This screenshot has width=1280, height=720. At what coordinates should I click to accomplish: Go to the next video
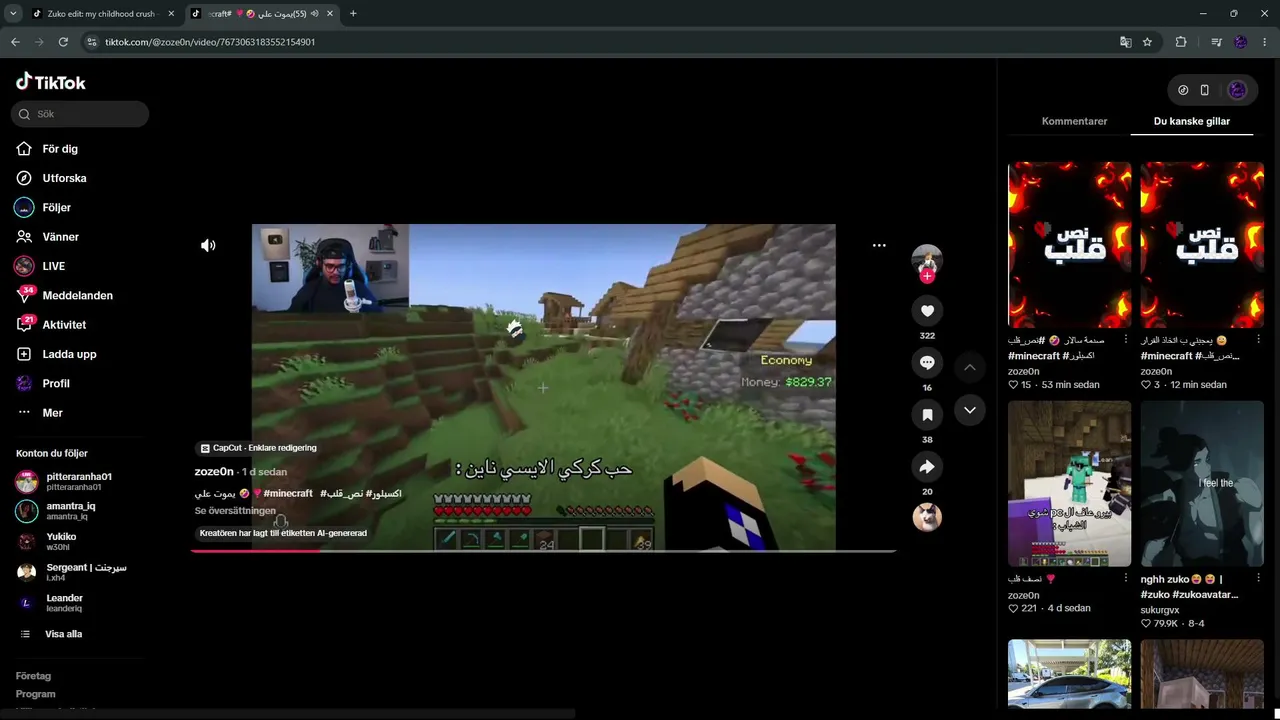969,410
